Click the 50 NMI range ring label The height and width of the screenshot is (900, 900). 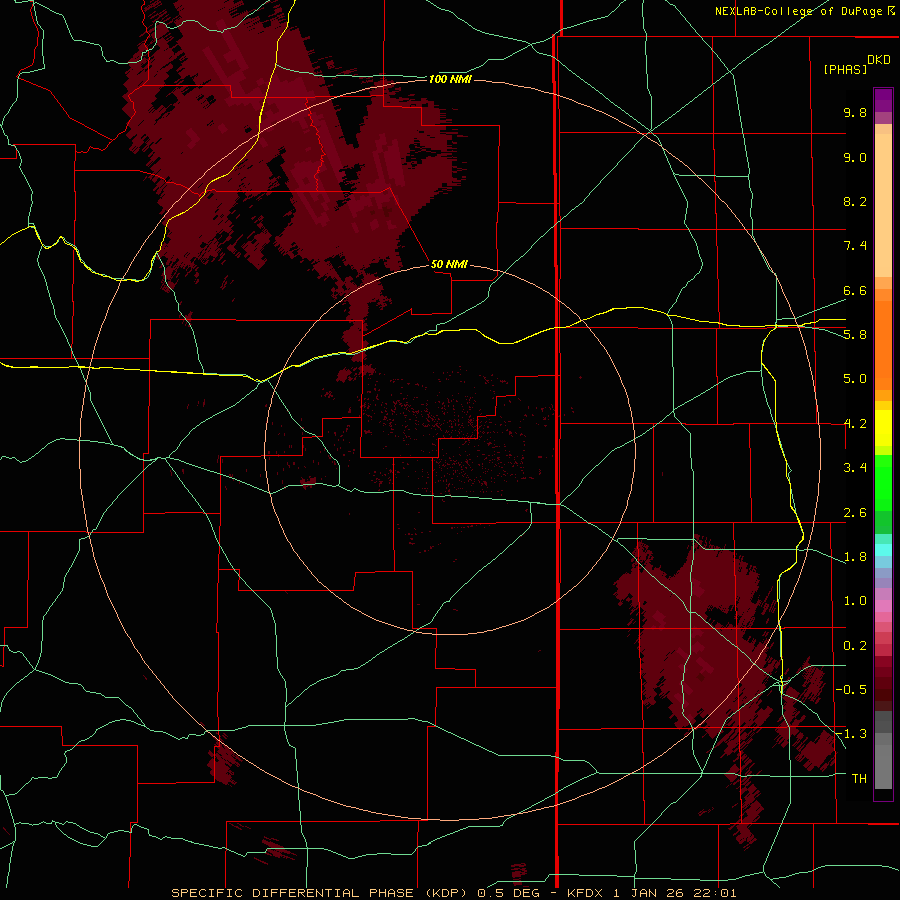pos(449,264)
